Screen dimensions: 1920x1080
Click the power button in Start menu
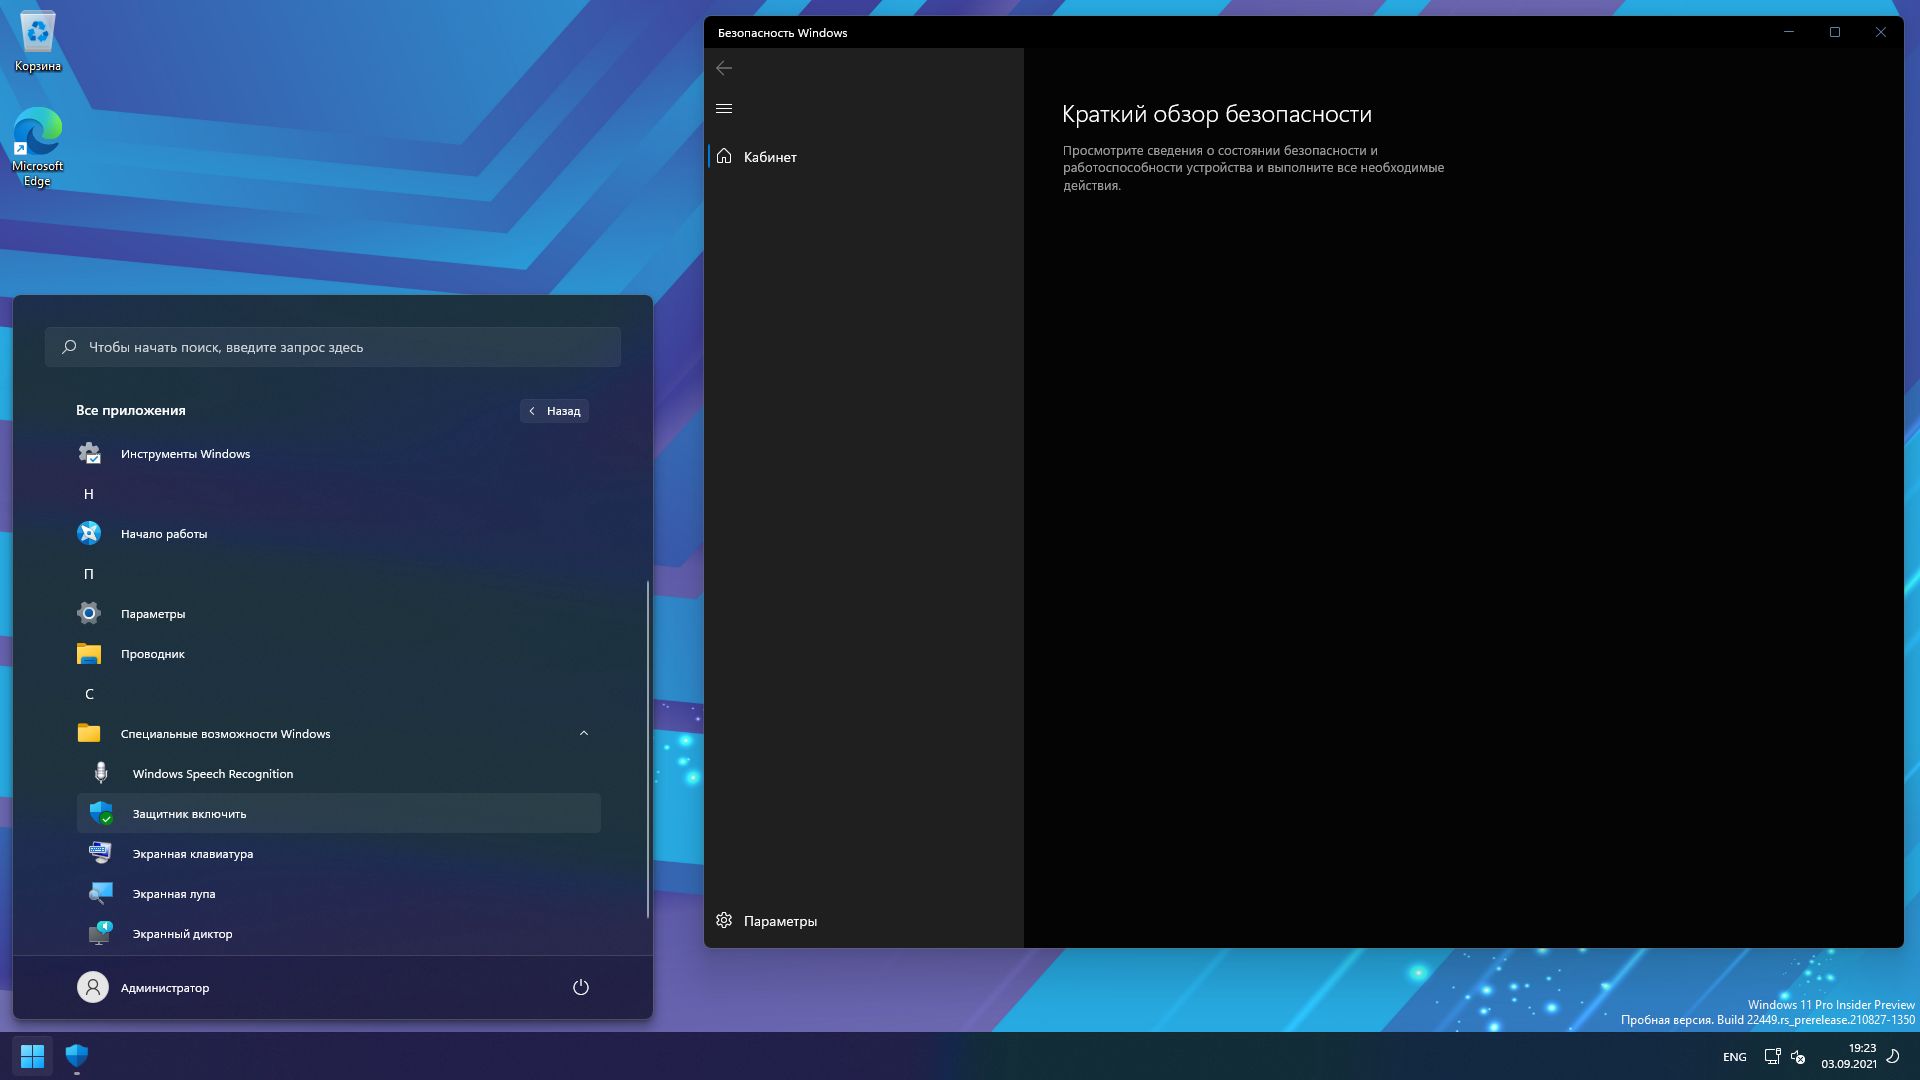[x=580, y=987]
